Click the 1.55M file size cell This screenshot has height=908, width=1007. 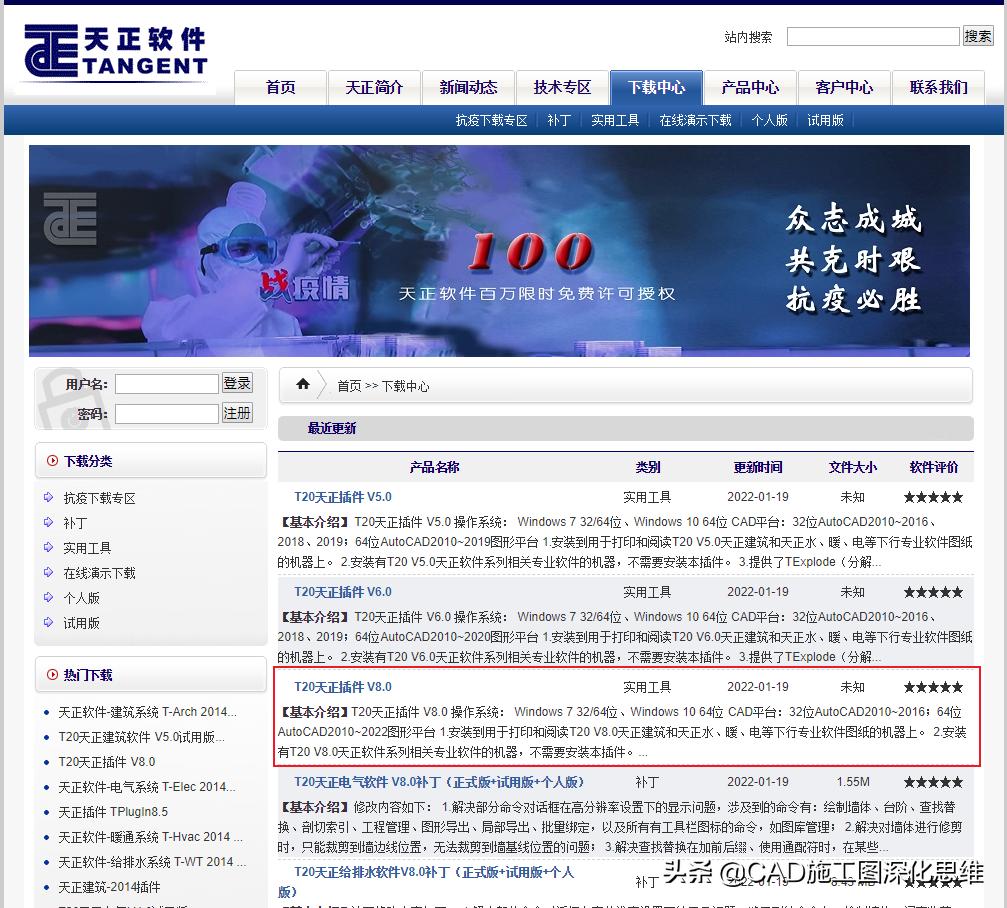[853, 781]
